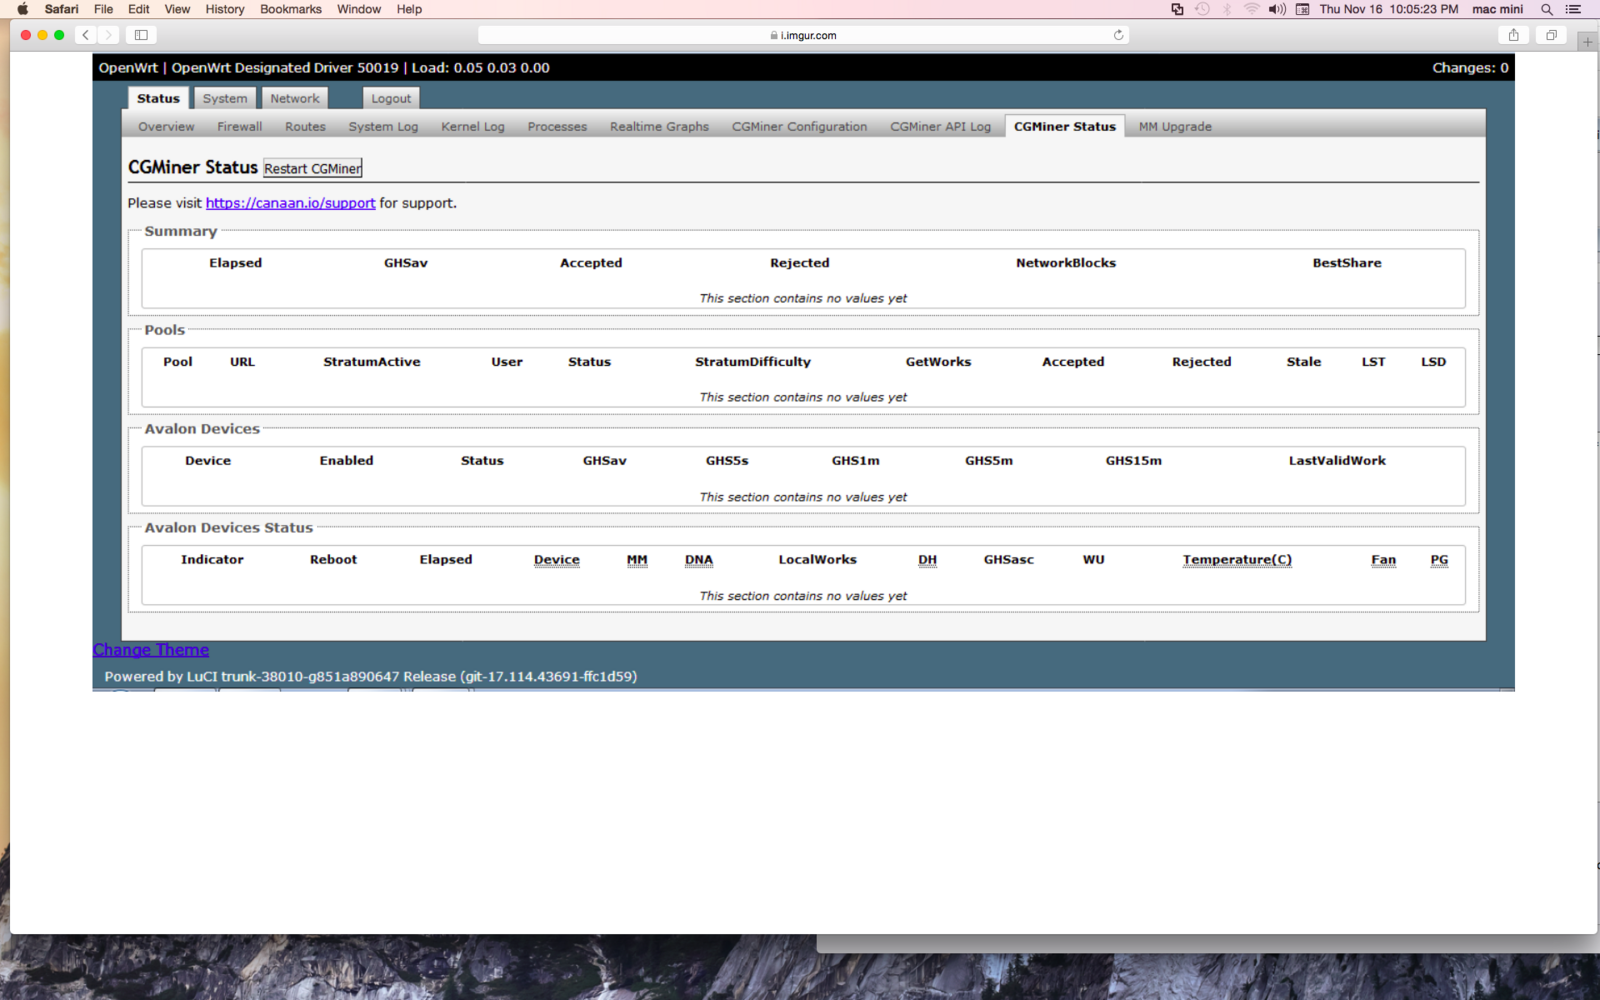Image resolution: width=1600 pixels, height=1000 pixels.
Task: Switch to the MM Upgrade subtab
Action: click(x=1175, y=126)
